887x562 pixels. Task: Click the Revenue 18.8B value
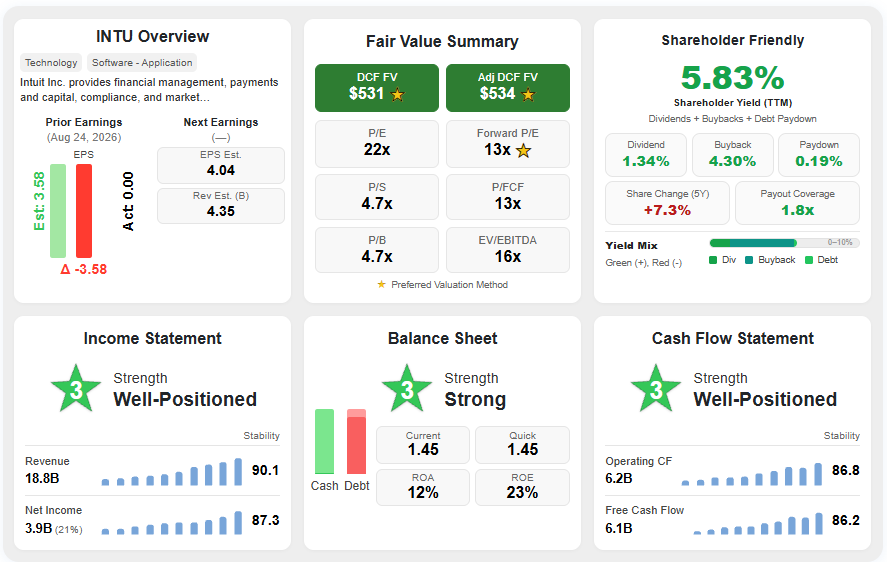[42, 478]
